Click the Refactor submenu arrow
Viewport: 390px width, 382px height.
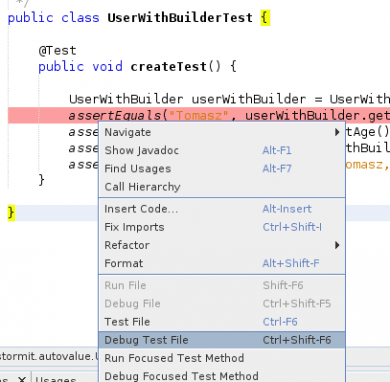point(337,245)
